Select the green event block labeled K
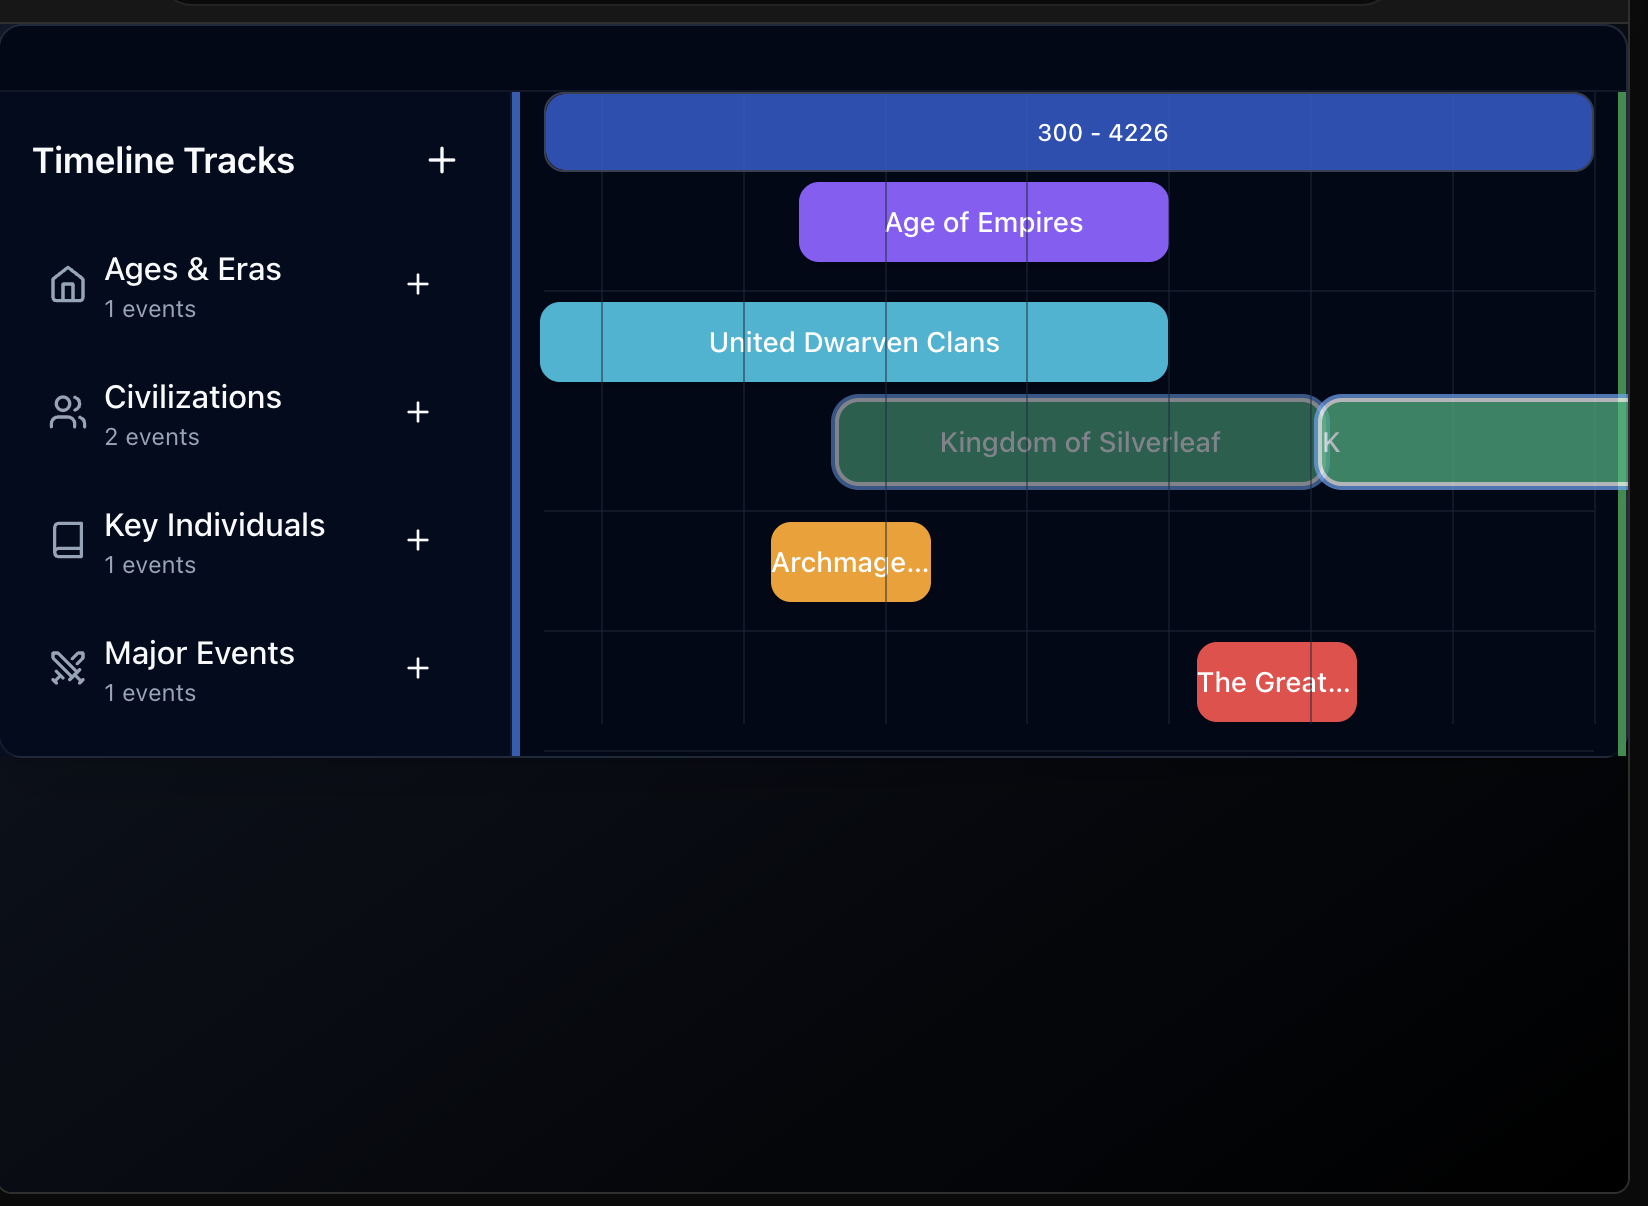Viewport: 1648px width, 1206px height. [x=1473, y=442]
